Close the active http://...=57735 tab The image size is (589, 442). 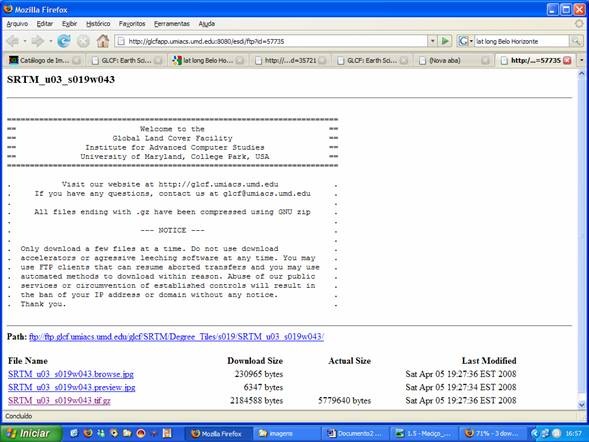point(567,60)
